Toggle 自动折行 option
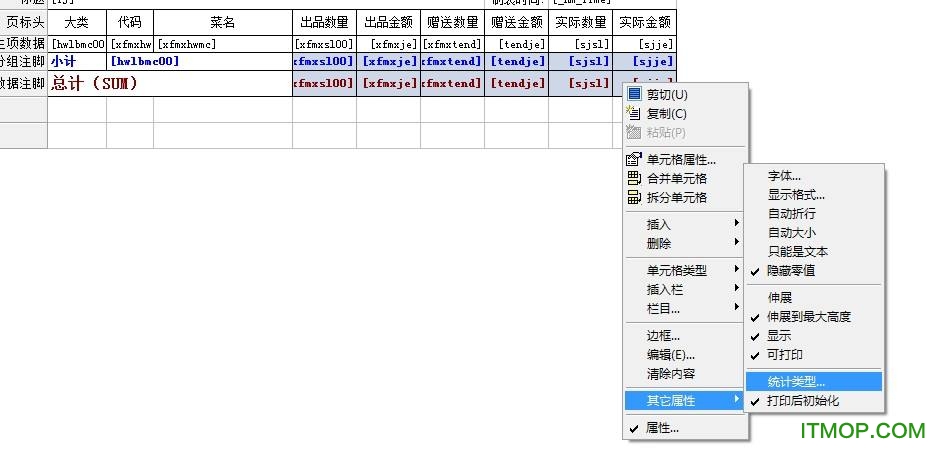931x456 pixels. pos(814,214)
